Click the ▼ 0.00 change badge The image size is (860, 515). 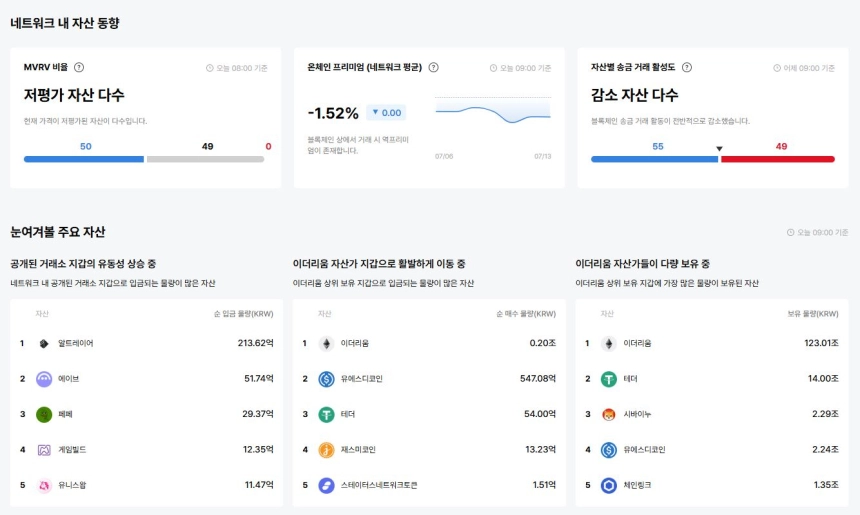pos(386,112)
